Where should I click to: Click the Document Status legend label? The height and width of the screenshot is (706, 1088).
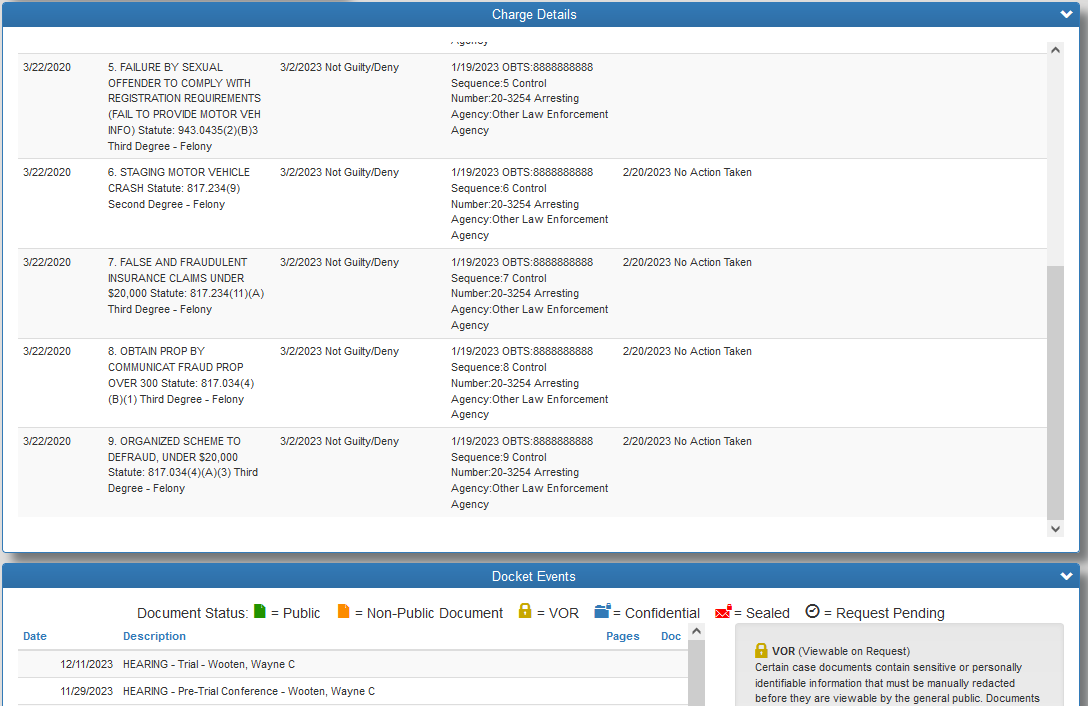pyautogui.click(x=192, y=613)
